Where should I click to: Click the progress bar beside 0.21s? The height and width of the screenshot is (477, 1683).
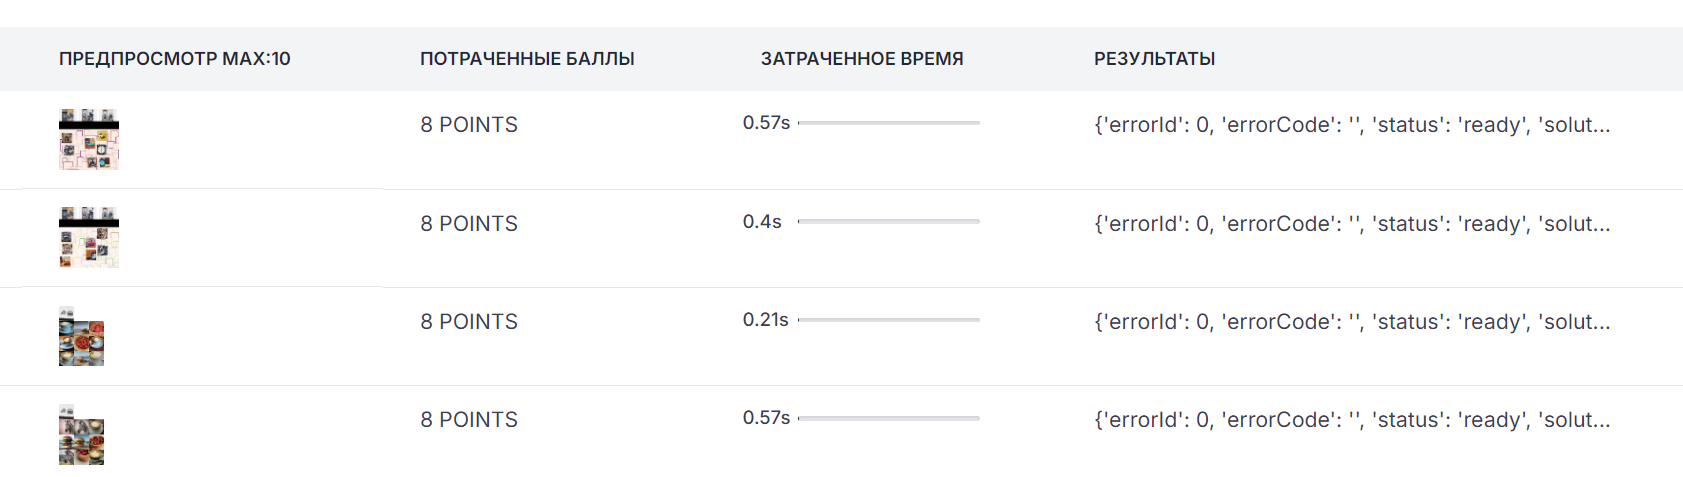point(888,320)
